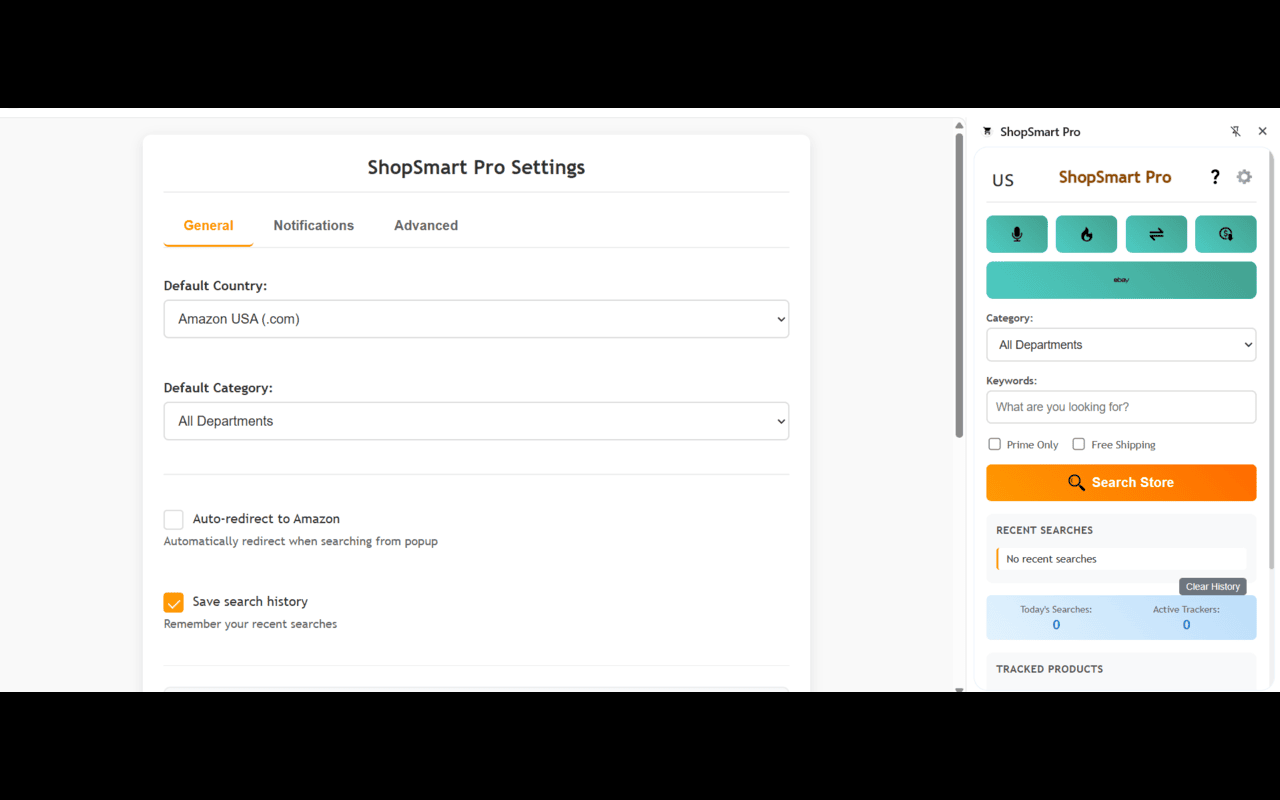The image size is (1280, 800).
Task: Click the 'No recent searches' entry
Action: pos(1121,559)
